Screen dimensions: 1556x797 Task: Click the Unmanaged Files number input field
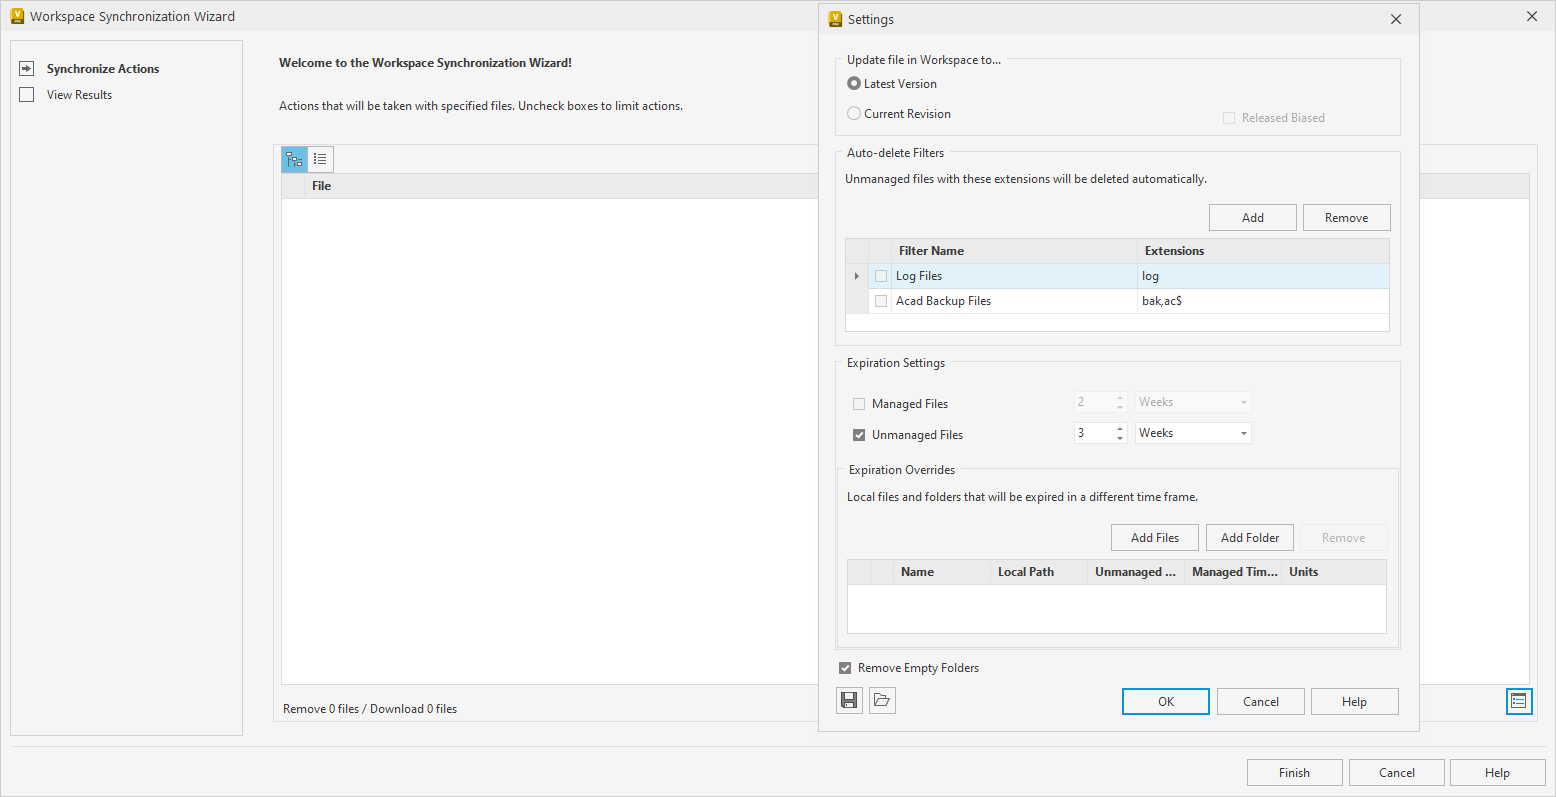coord(1095,432)
